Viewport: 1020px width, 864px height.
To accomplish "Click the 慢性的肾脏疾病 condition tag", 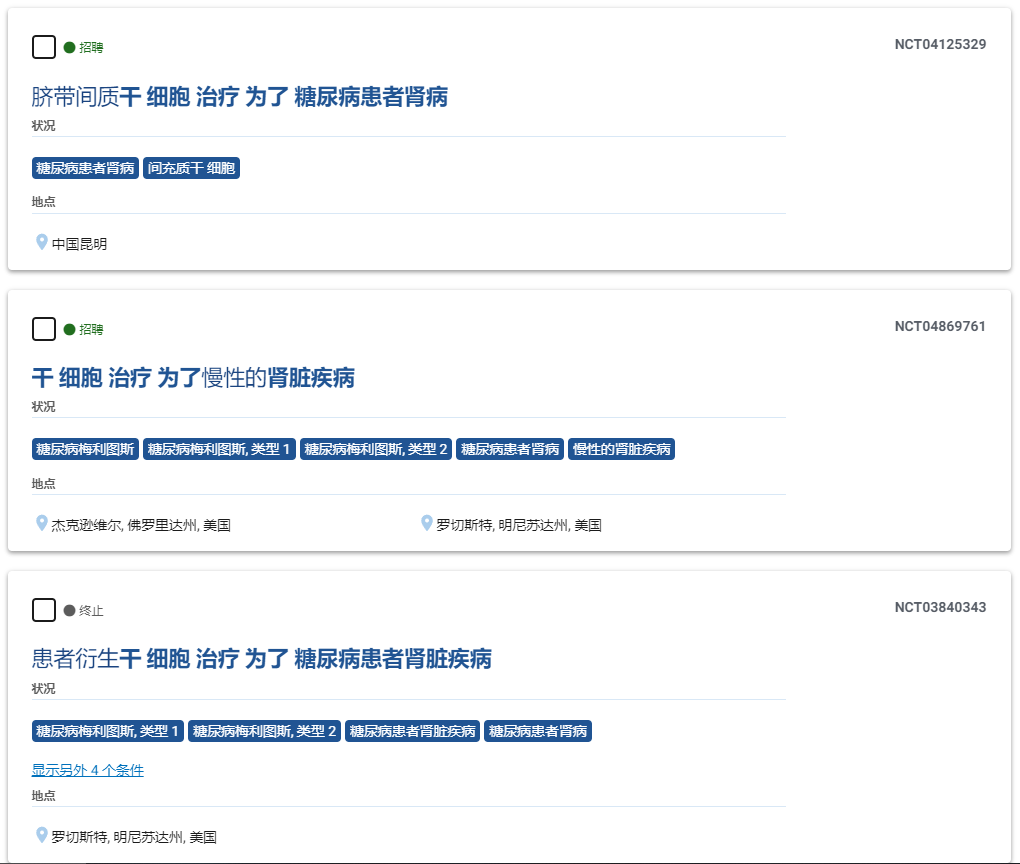I will click(621, 449).
